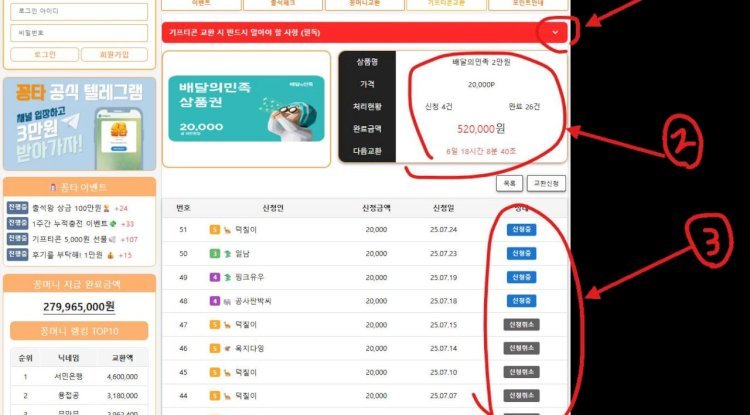
Task: Click the 목록 list button
Action: tap(509, 183)
